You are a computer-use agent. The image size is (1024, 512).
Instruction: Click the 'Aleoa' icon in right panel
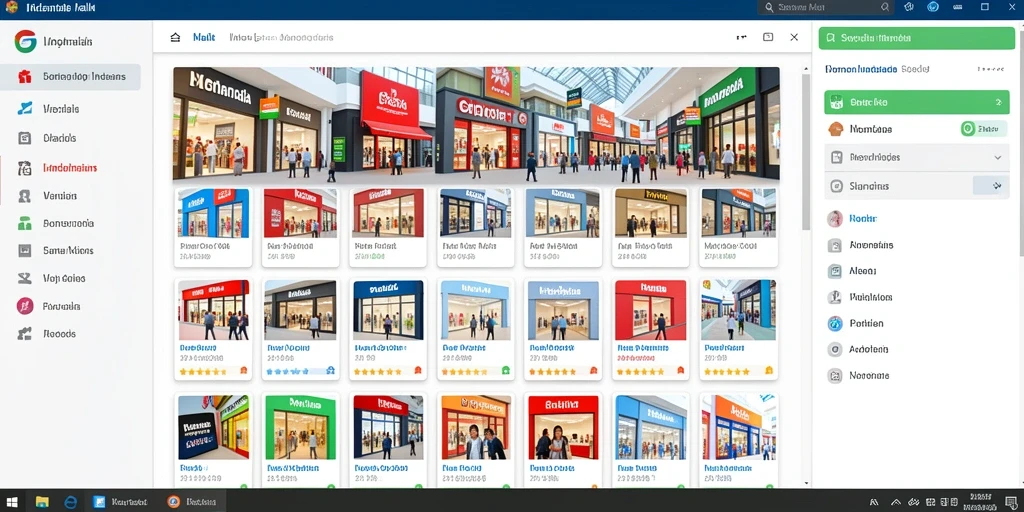tap(835, 271)
